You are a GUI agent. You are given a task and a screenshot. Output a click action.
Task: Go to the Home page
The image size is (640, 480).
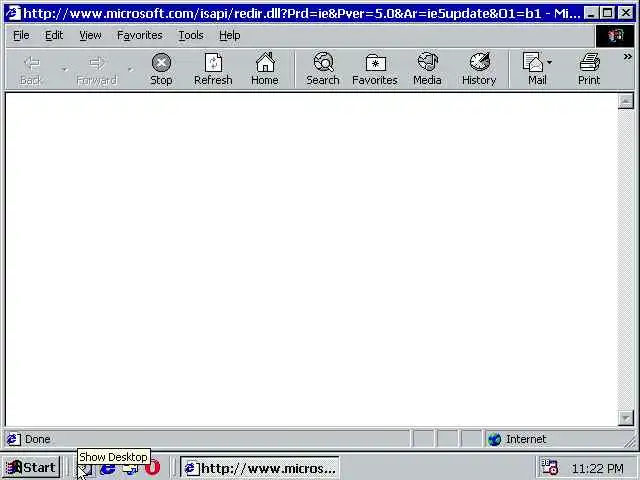[x=265, y=69]
